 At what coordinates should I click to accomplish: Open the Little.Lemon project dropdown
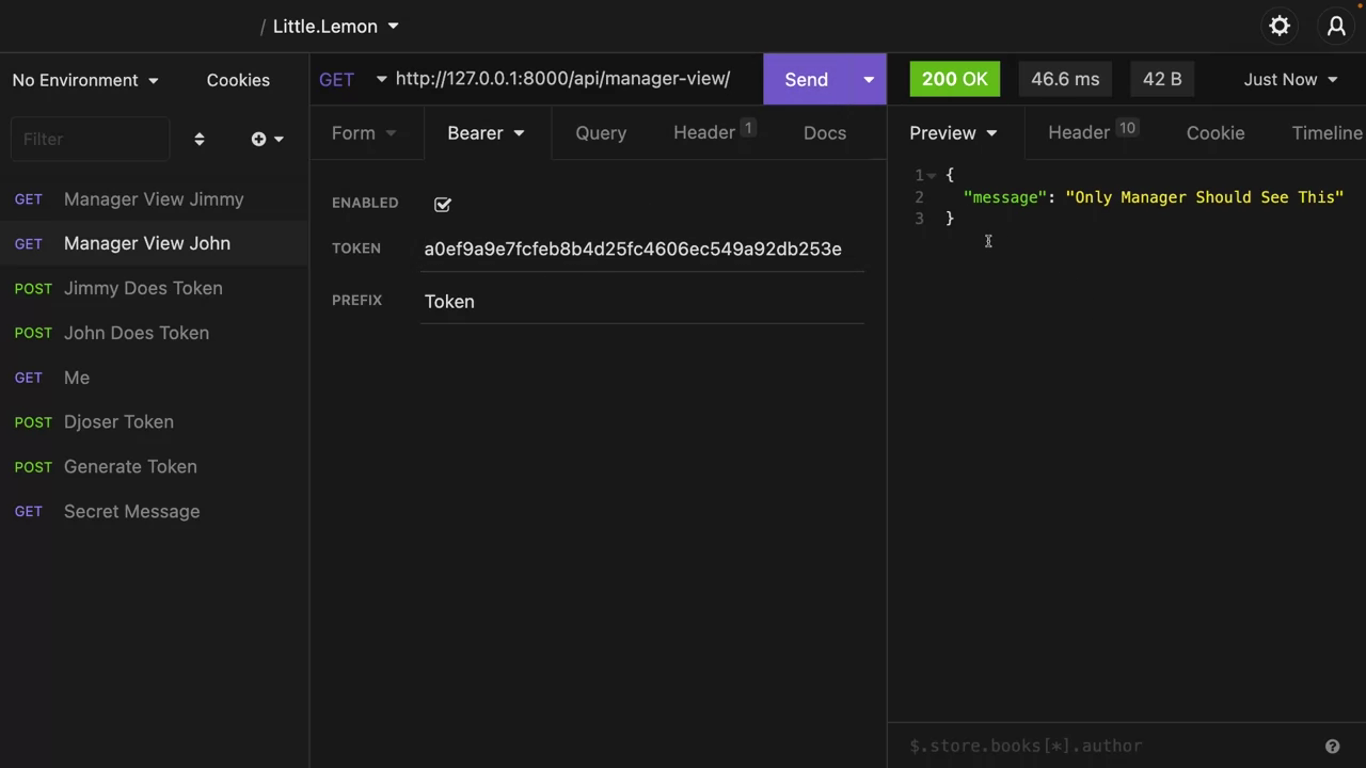(x=335, y=27)
